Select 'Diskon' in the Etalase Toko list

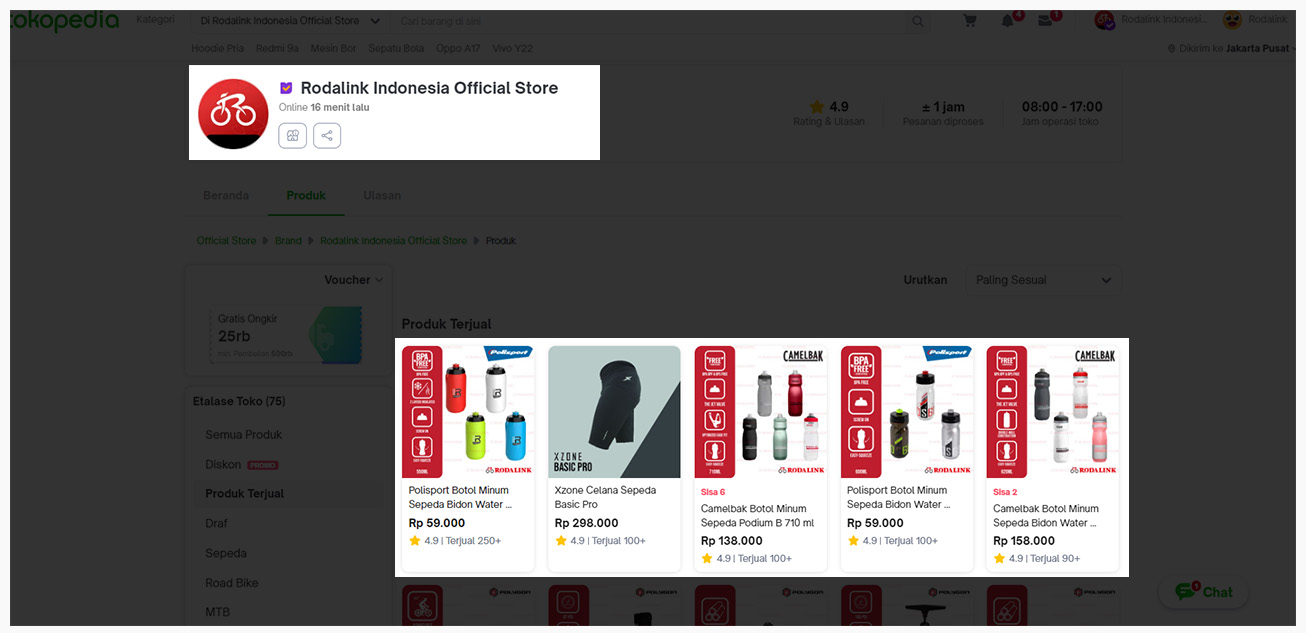click(220, 463)
